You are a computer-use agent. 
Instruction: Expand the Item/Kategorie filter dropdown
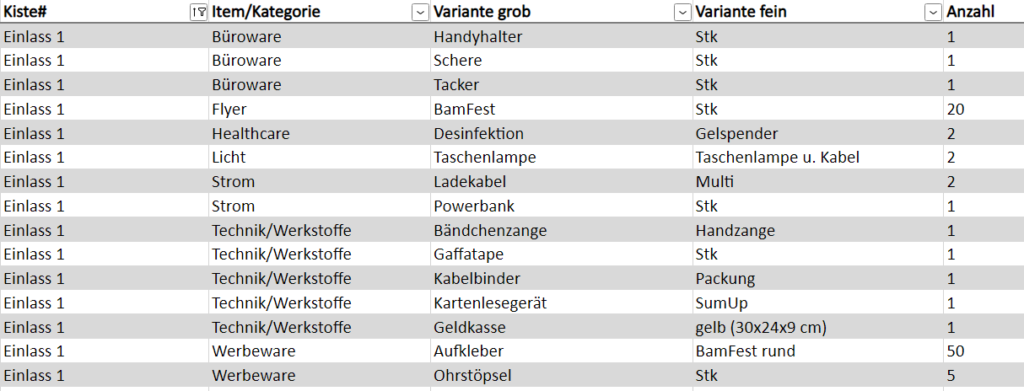pyautogui.click(x=420, y=12)
